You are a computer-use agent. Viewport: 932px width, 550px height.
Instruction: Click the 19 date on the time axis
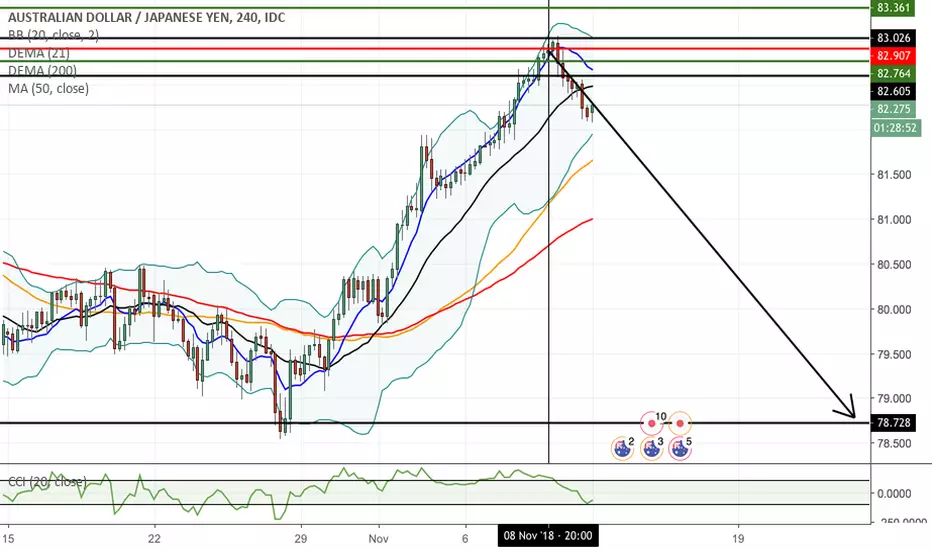738,539
